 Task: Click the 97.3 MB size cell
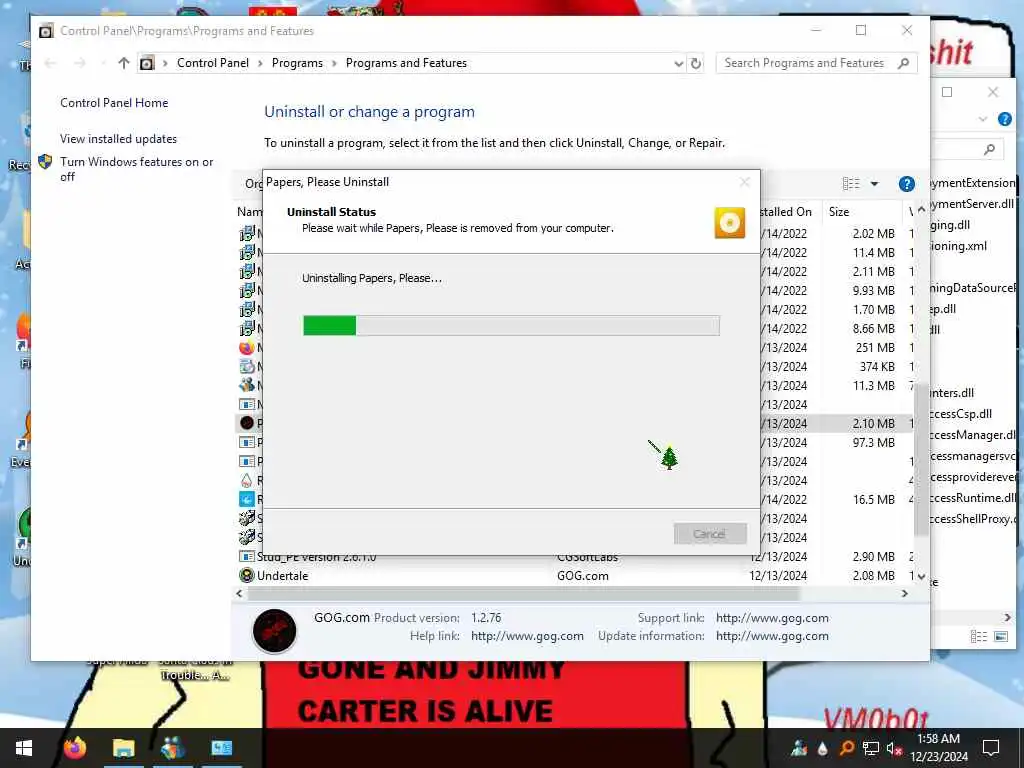(x=873, y=442)
